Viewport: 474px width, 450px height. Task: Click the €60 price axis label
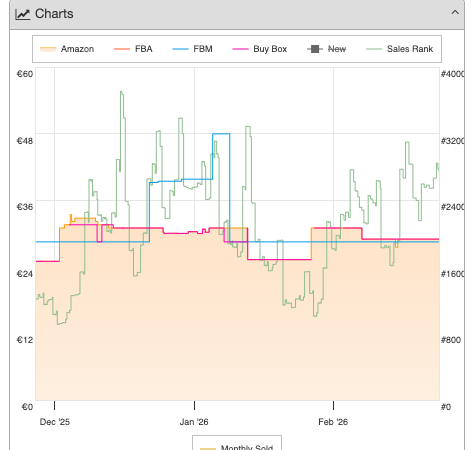[25, 74]
